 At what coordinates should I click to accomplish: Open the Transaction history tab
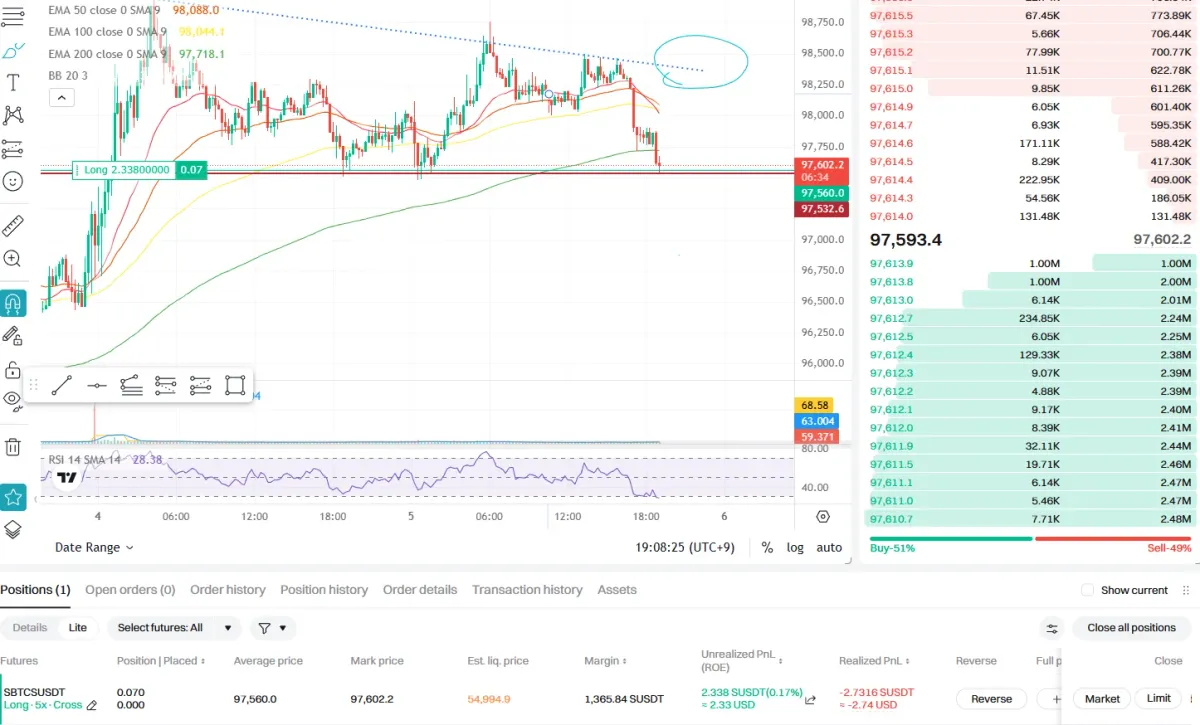click(x=527, y=590)
